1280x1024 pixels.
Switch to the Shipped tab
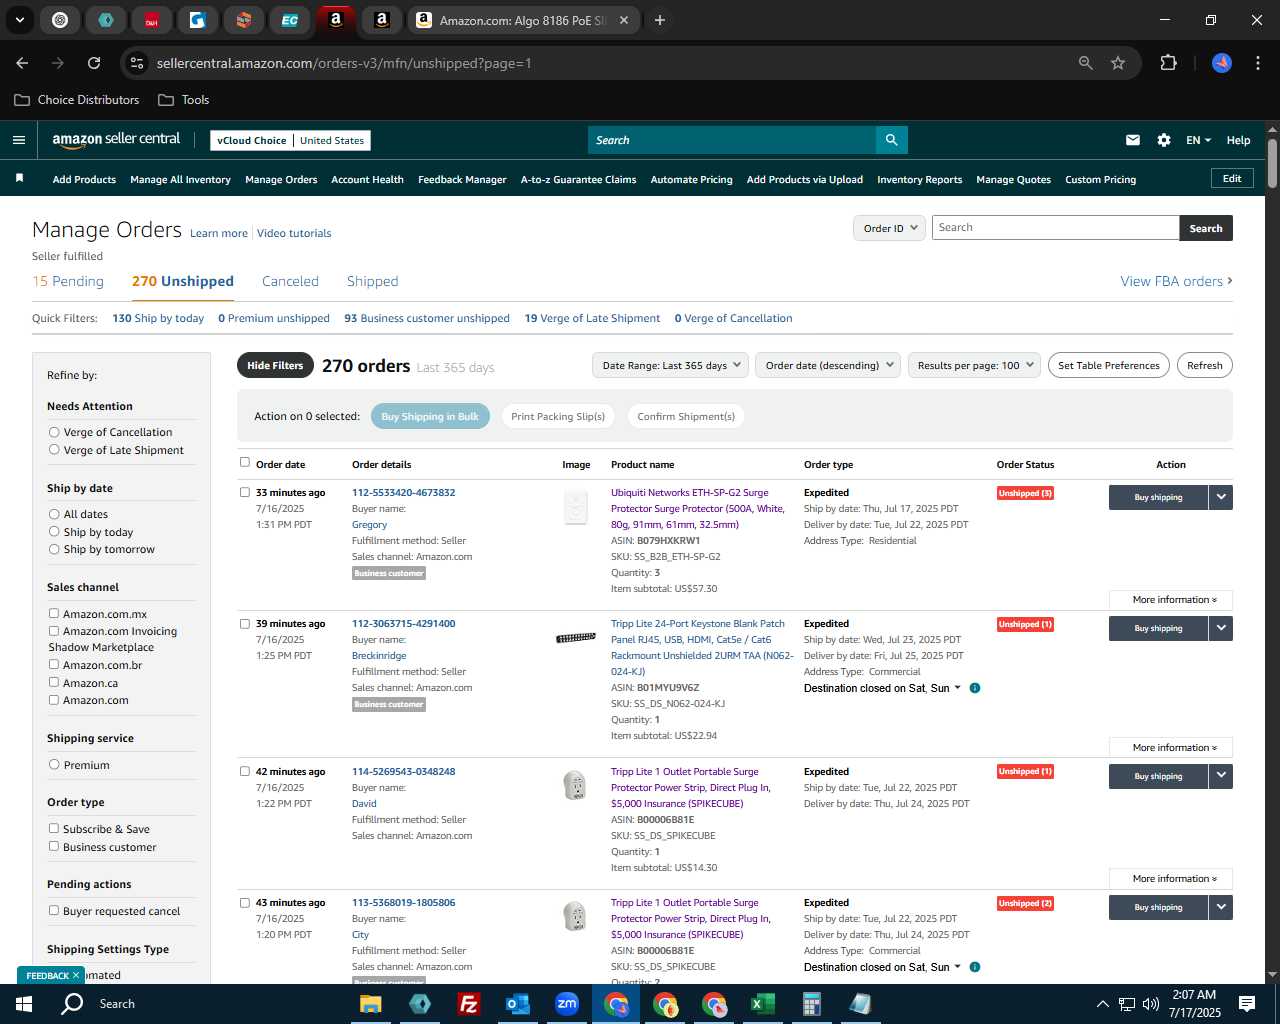pos(372,281)
